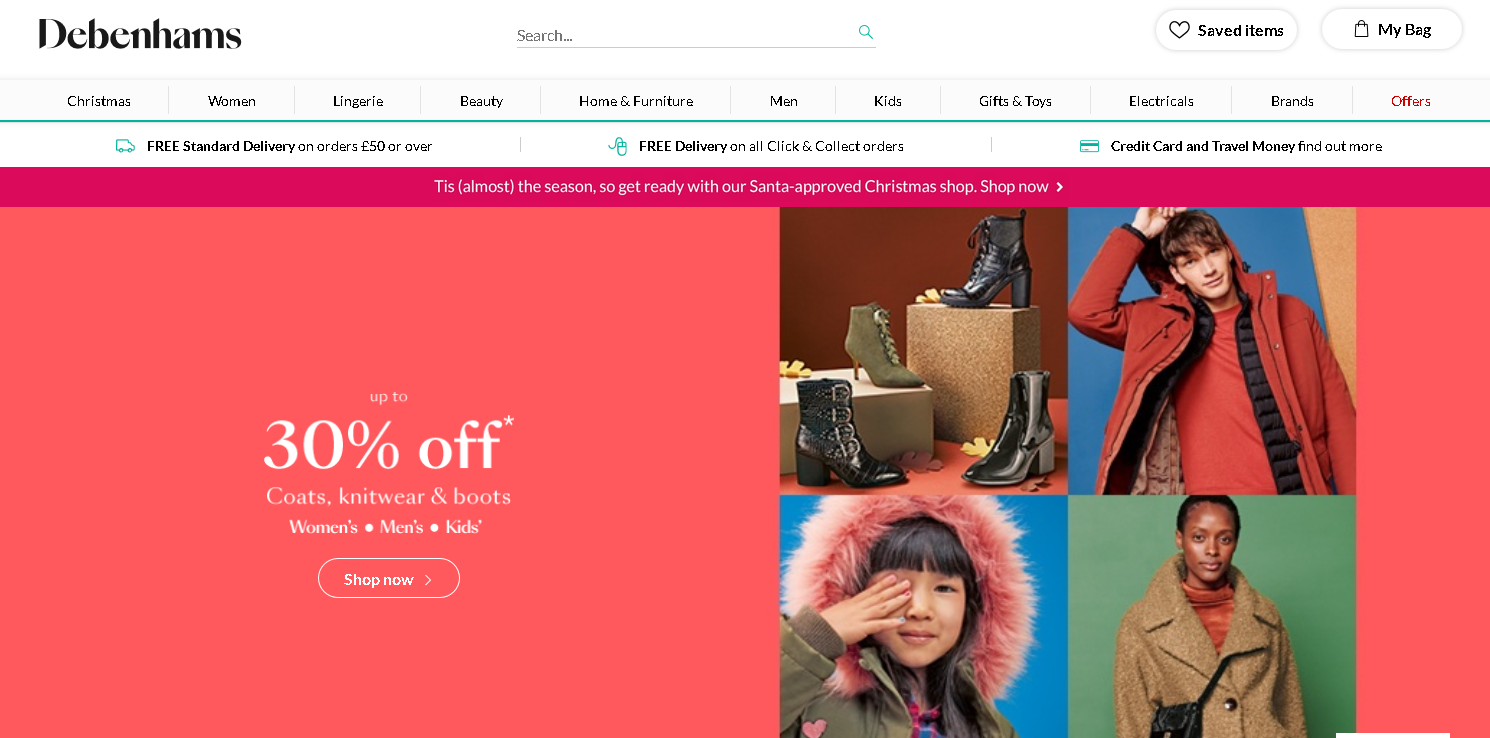Type in the Search field
Image resolution: width=1490 pixels, height=738 pixels.
(x=685, y=35)
